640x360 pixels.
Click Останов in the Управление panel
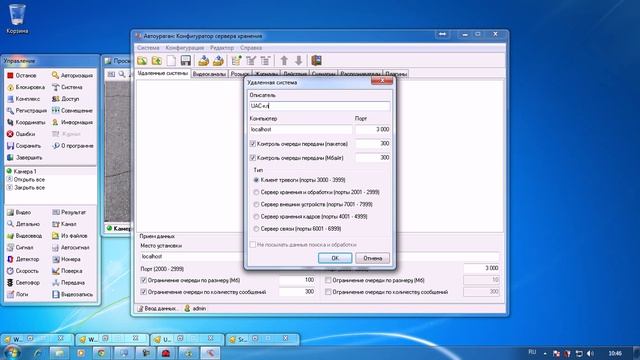22,76
